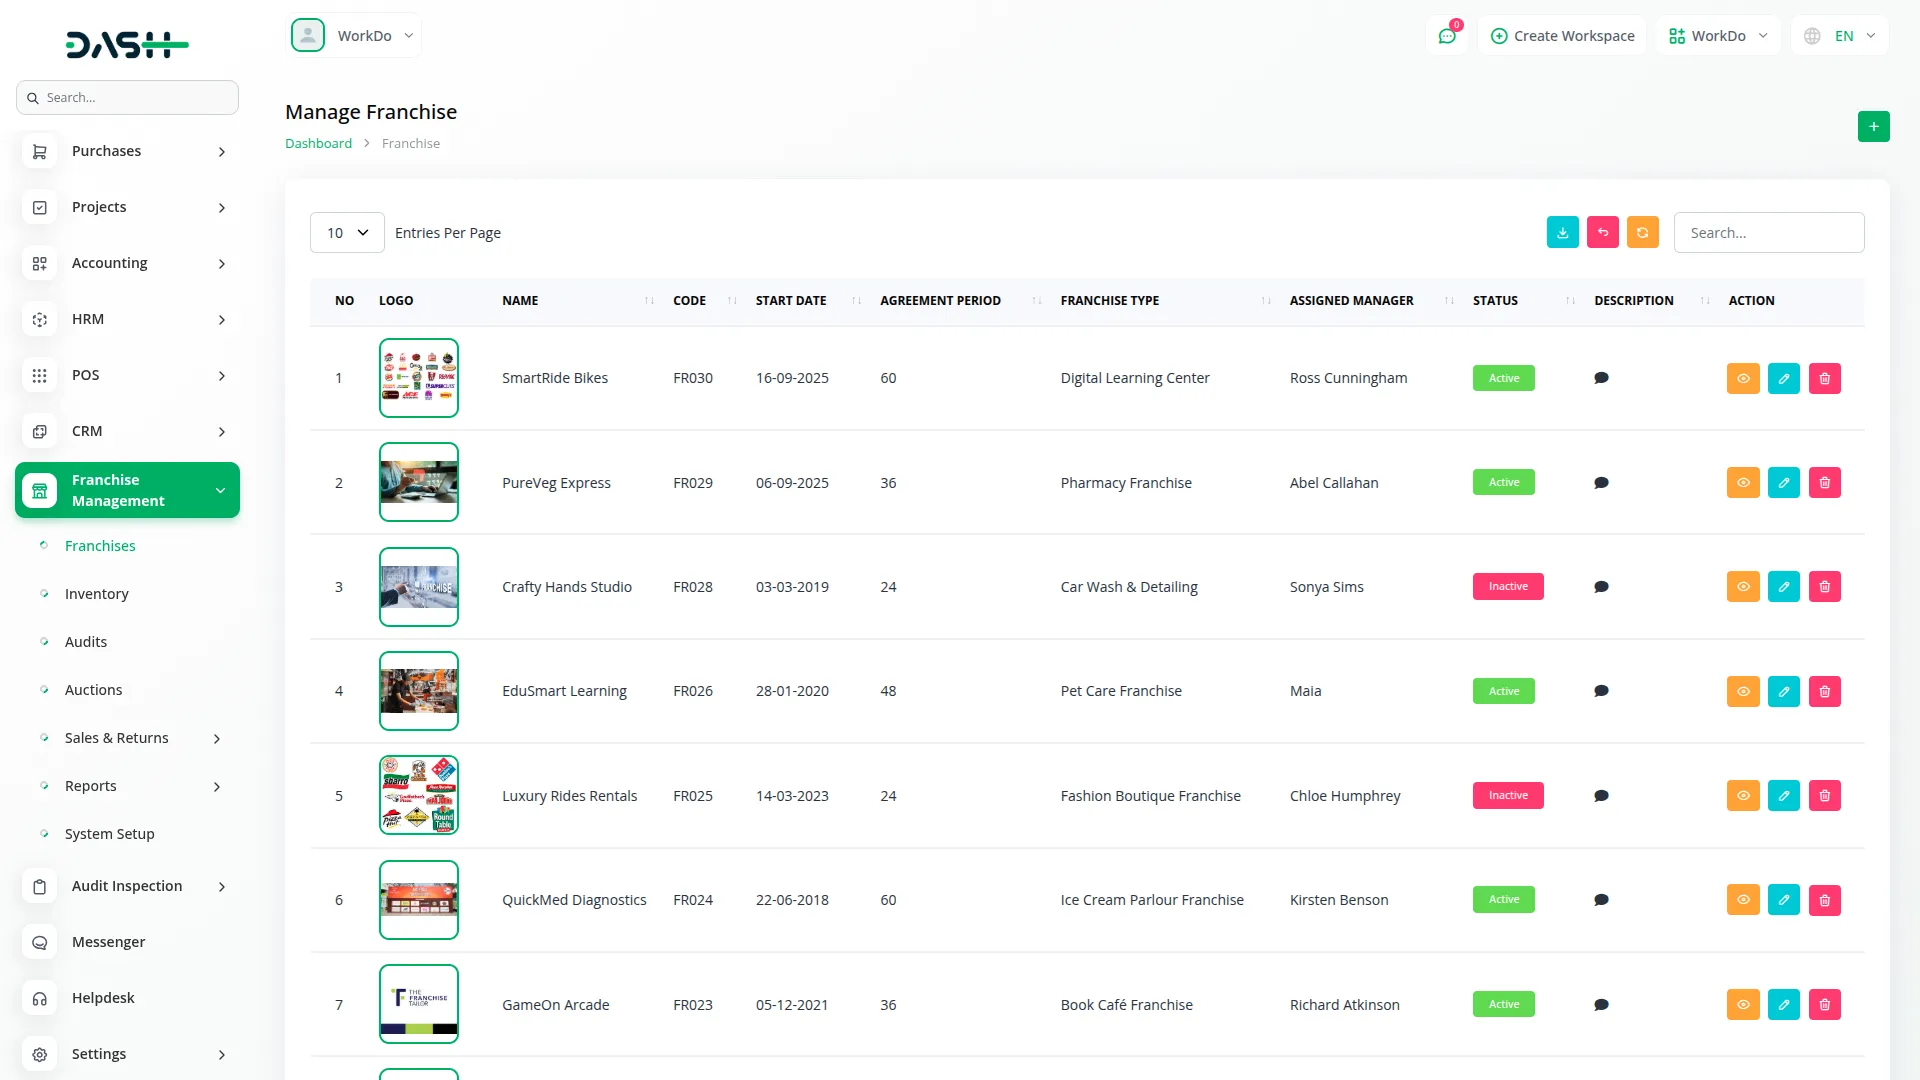Click the pink undo reset icon
Image resolution: width=1920 pixels, height=1080 pixels.
(1602, 232)
